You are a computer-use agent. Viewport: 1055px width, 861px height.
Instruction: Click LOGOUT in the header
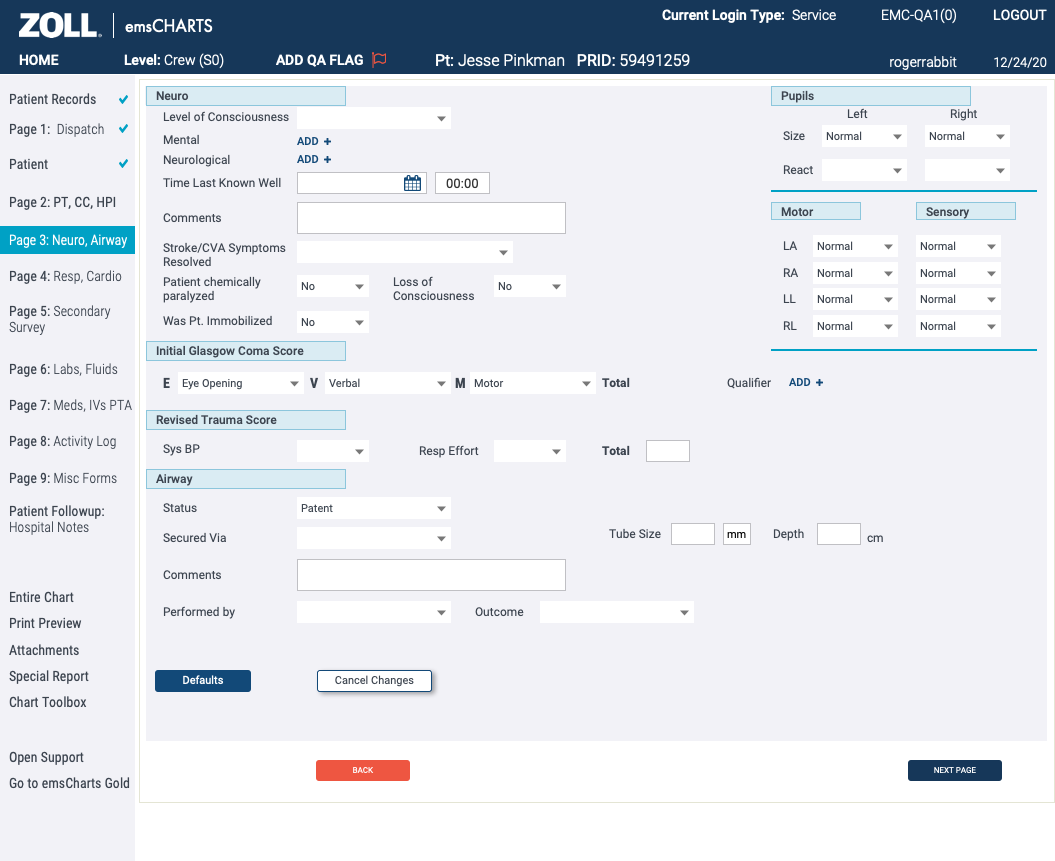point(1019,15)
